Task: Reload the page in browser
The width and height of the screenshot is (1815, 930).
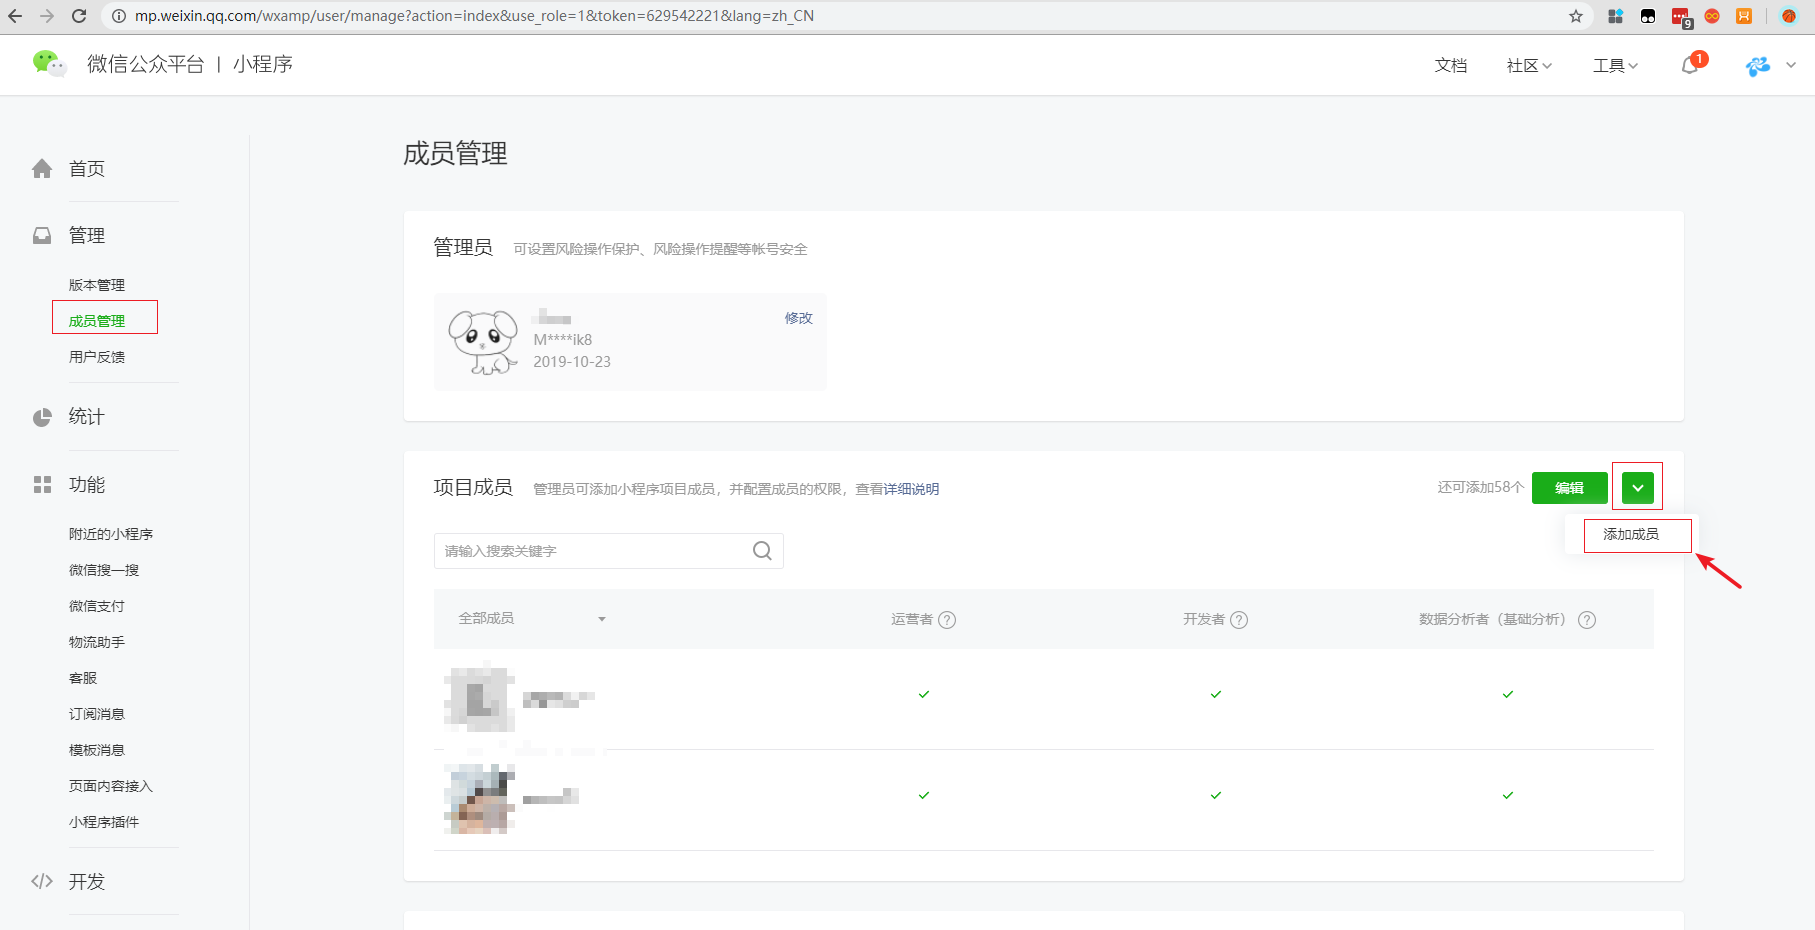Action: tap(79, 16)
